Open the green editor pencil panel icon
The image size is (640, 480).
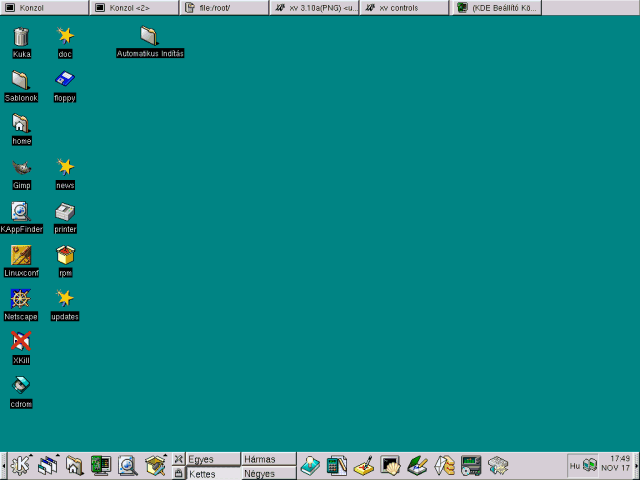click(x=417, y=465)
